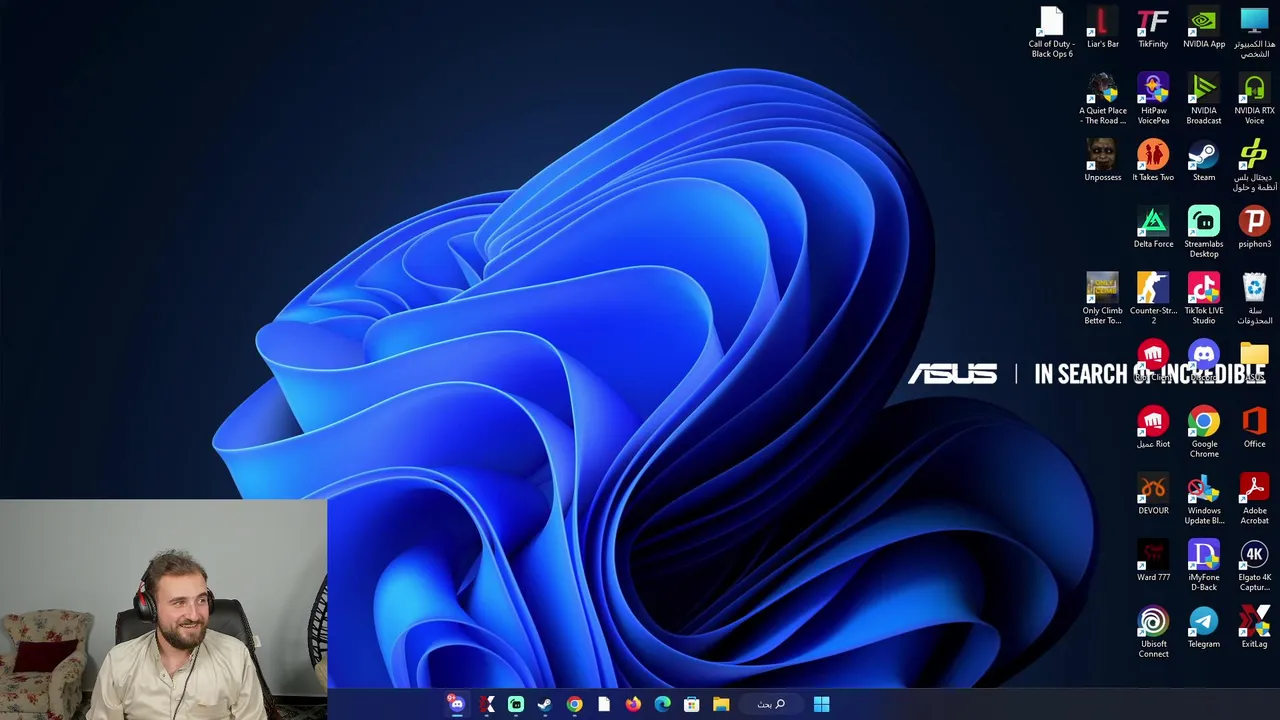Open the NVIDIA Broadcast desktop icon
The image size is (1280, 720).
click(x=1204, y=99)
